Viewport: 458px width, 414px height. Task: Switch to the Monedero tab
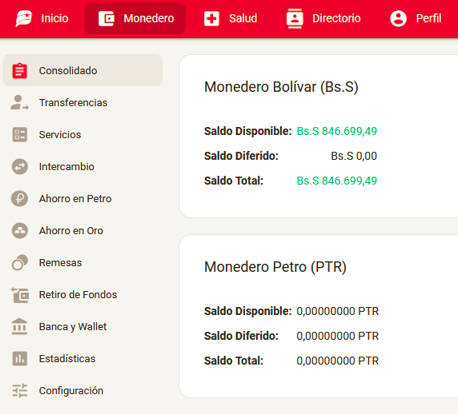[135, 18]
